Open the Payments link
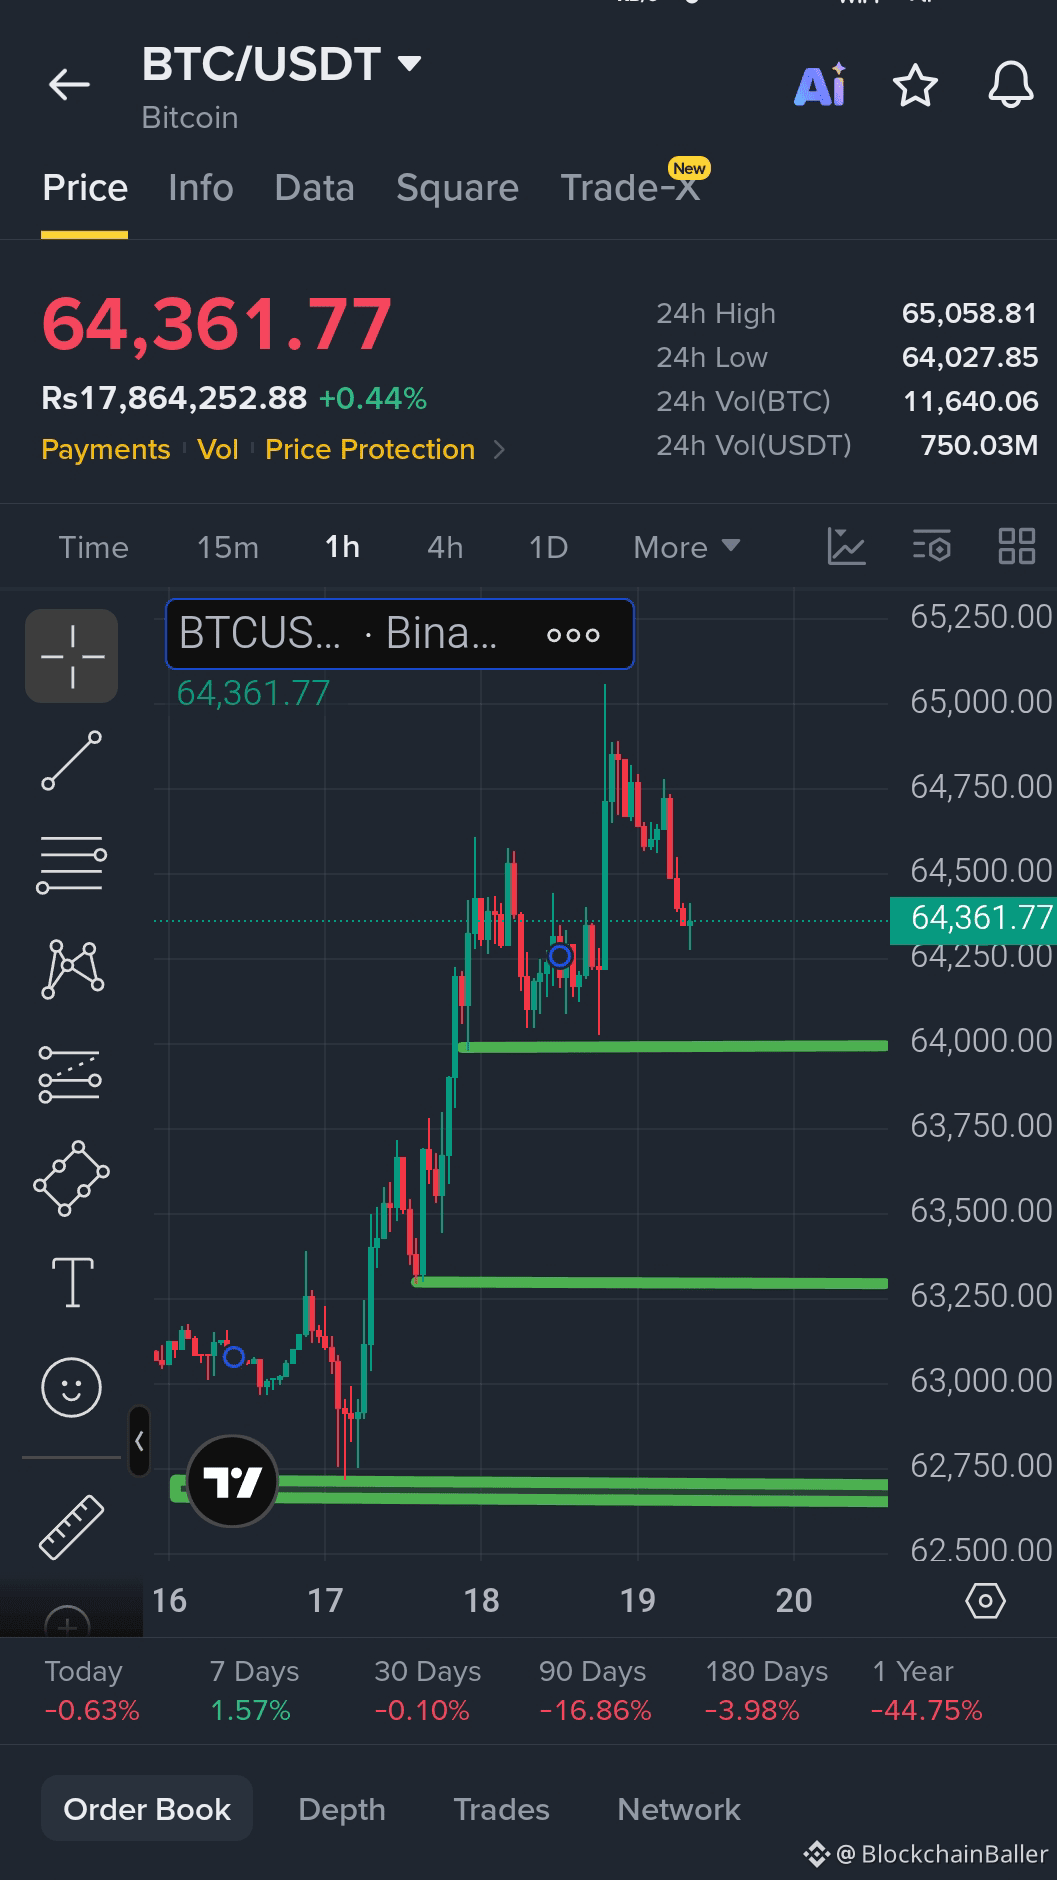This screenshot has height=1880, width=1057. (x=106, y=450)
